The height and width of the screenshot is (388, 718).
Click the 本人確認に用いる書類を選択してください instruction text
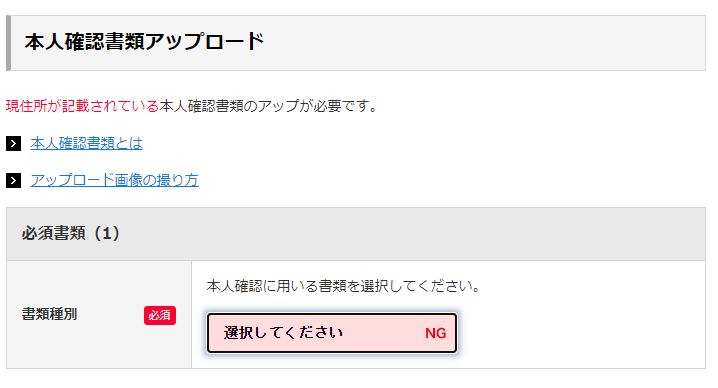coord(343,286)
